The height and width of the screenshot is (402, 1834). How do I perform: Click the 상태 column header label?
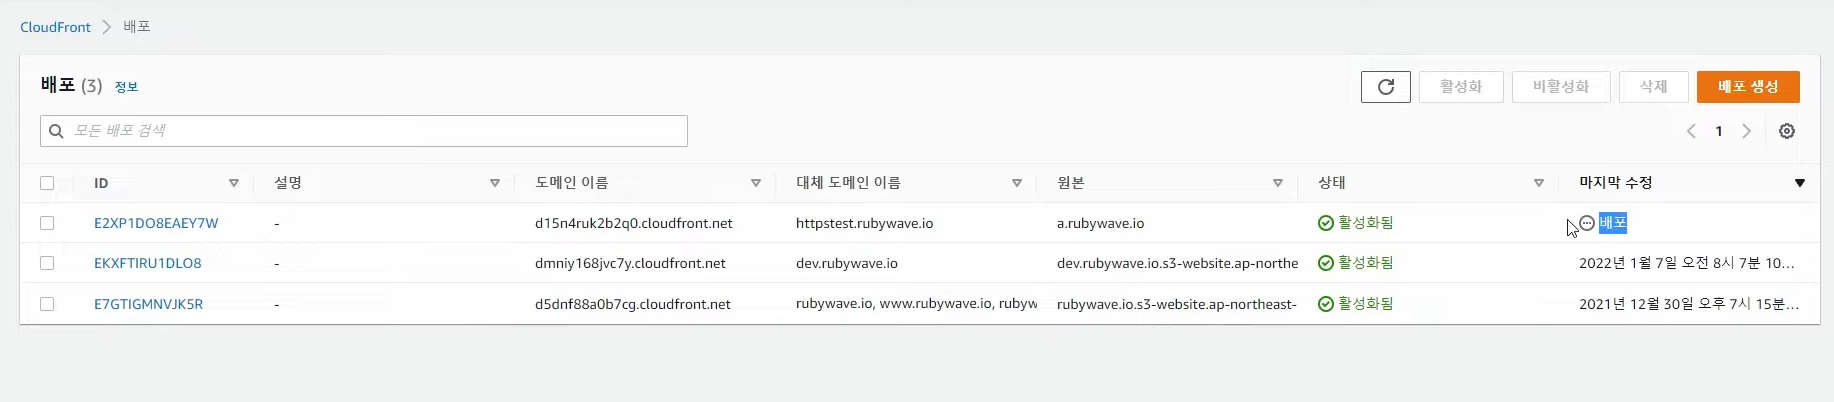click(x=1332, y=183)
